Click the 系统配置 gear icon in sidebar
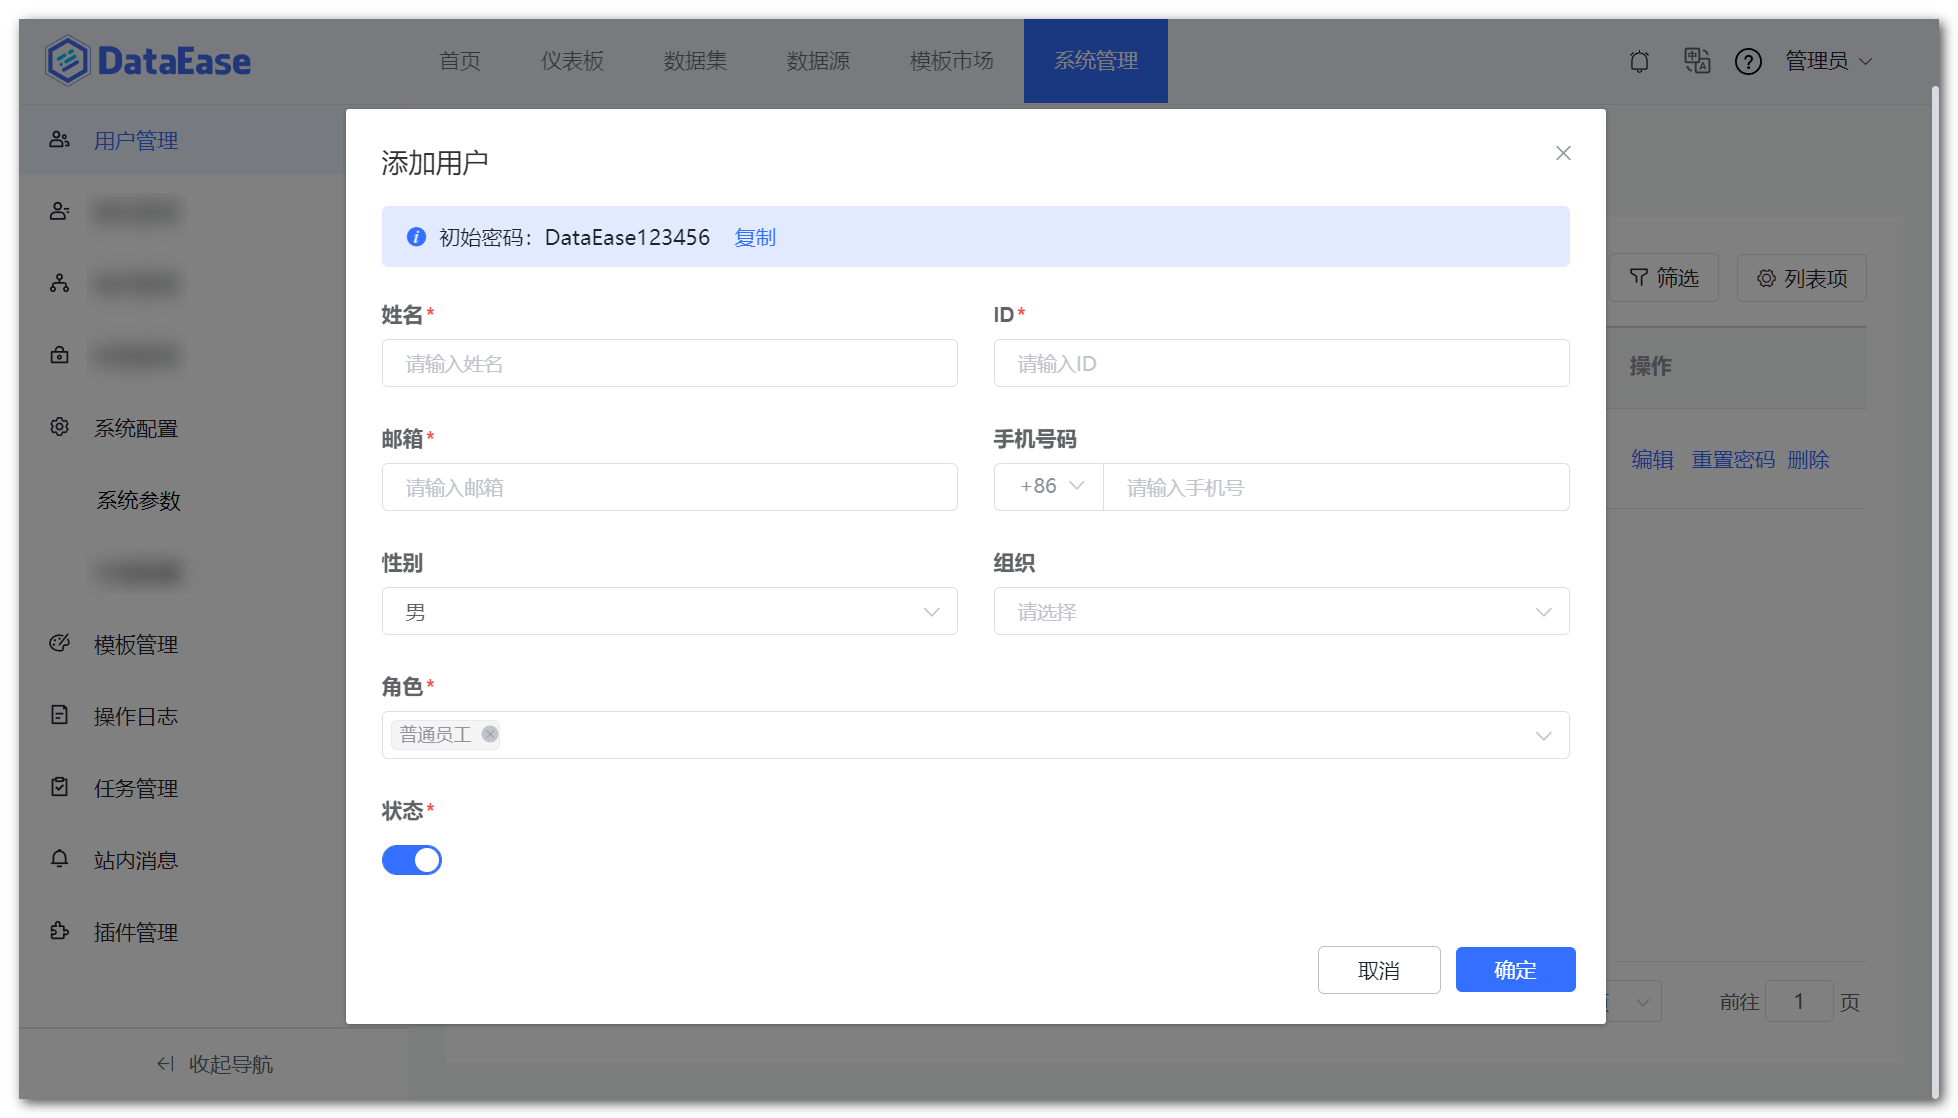 59,427
